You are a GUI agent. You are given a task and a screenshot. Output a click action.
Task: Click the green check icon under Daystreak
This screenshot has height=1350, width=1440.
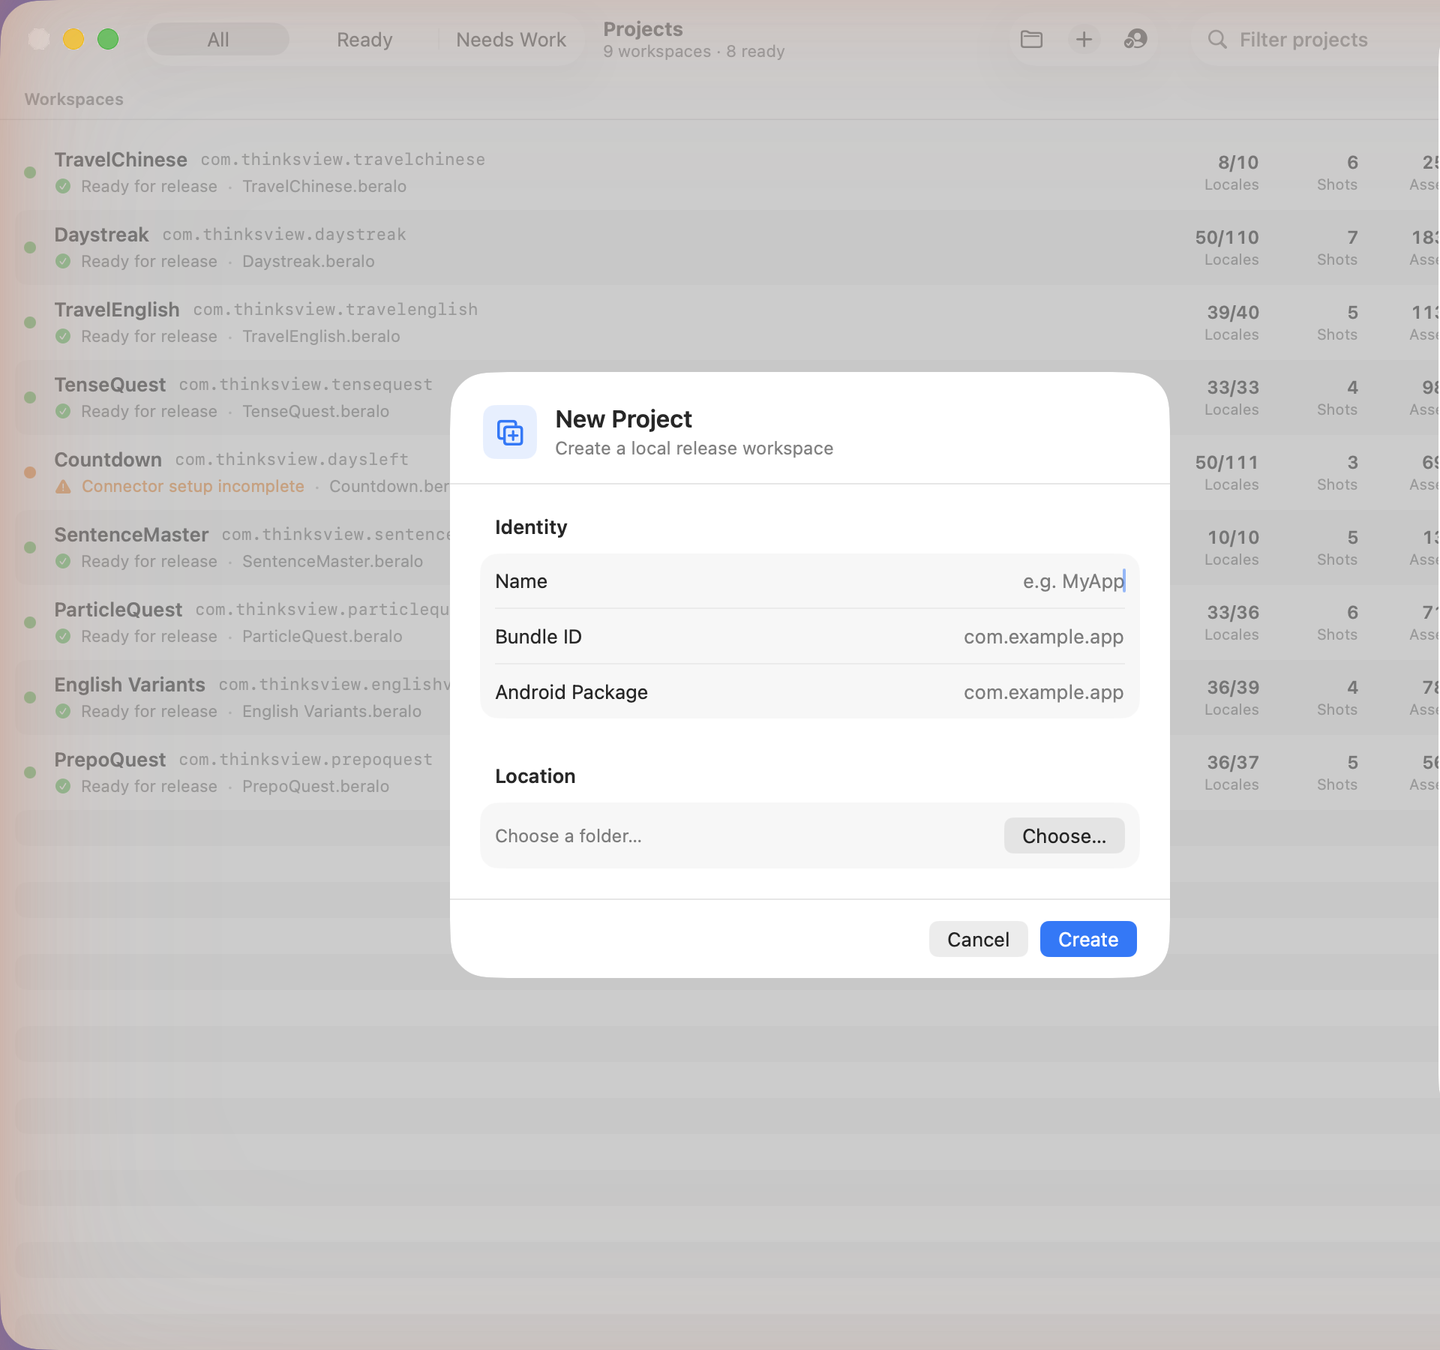[x=63, y=261]
